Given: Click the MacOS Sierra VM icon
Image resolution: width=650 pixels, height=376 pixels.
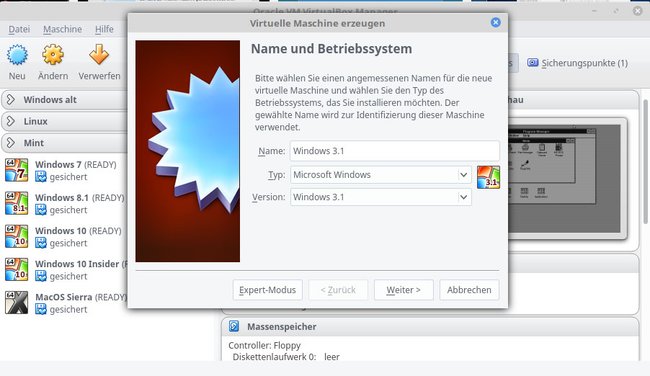Looking at the screenshot, I should coord(17,303).
